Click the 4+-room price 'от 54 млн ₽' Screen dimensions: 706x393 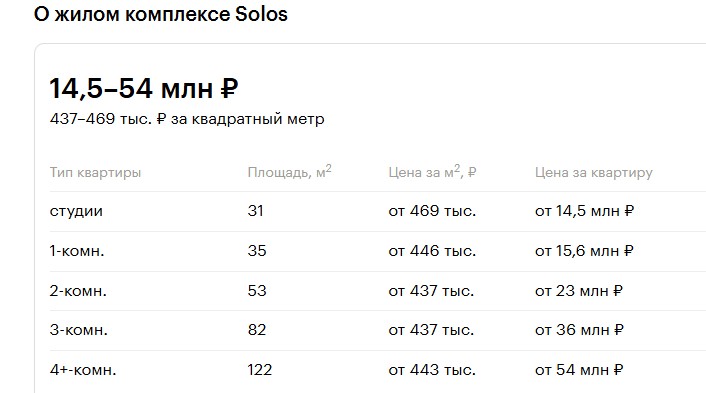point(579,370)
